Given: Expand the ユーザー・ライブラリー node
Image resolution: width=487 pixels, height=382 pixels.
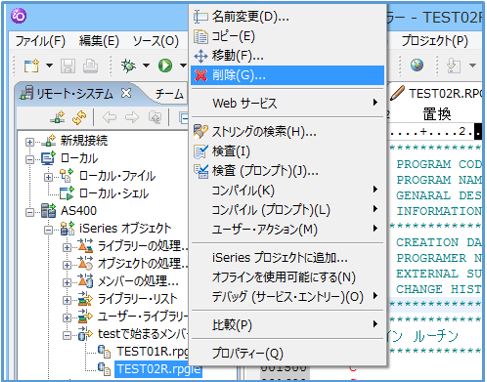Looking at the screenshot, I should pos(67,317).
